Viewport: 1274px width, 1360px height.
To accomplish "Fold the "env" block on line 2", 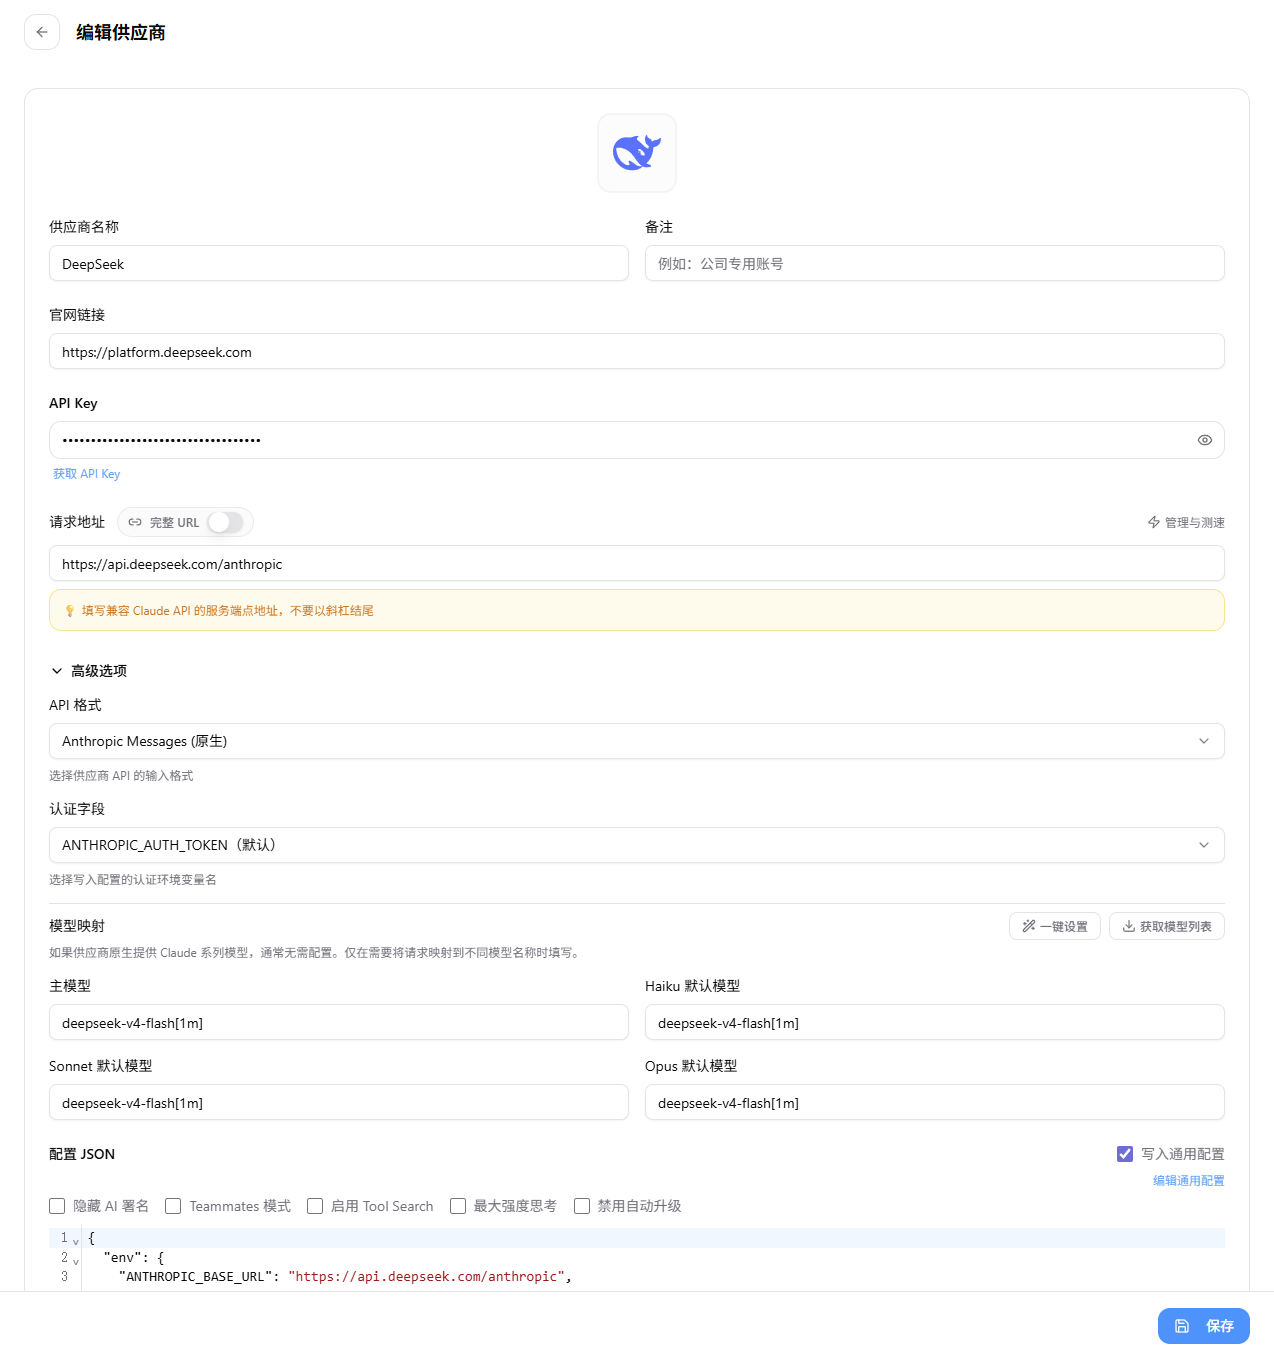I will click(76, 1262).
